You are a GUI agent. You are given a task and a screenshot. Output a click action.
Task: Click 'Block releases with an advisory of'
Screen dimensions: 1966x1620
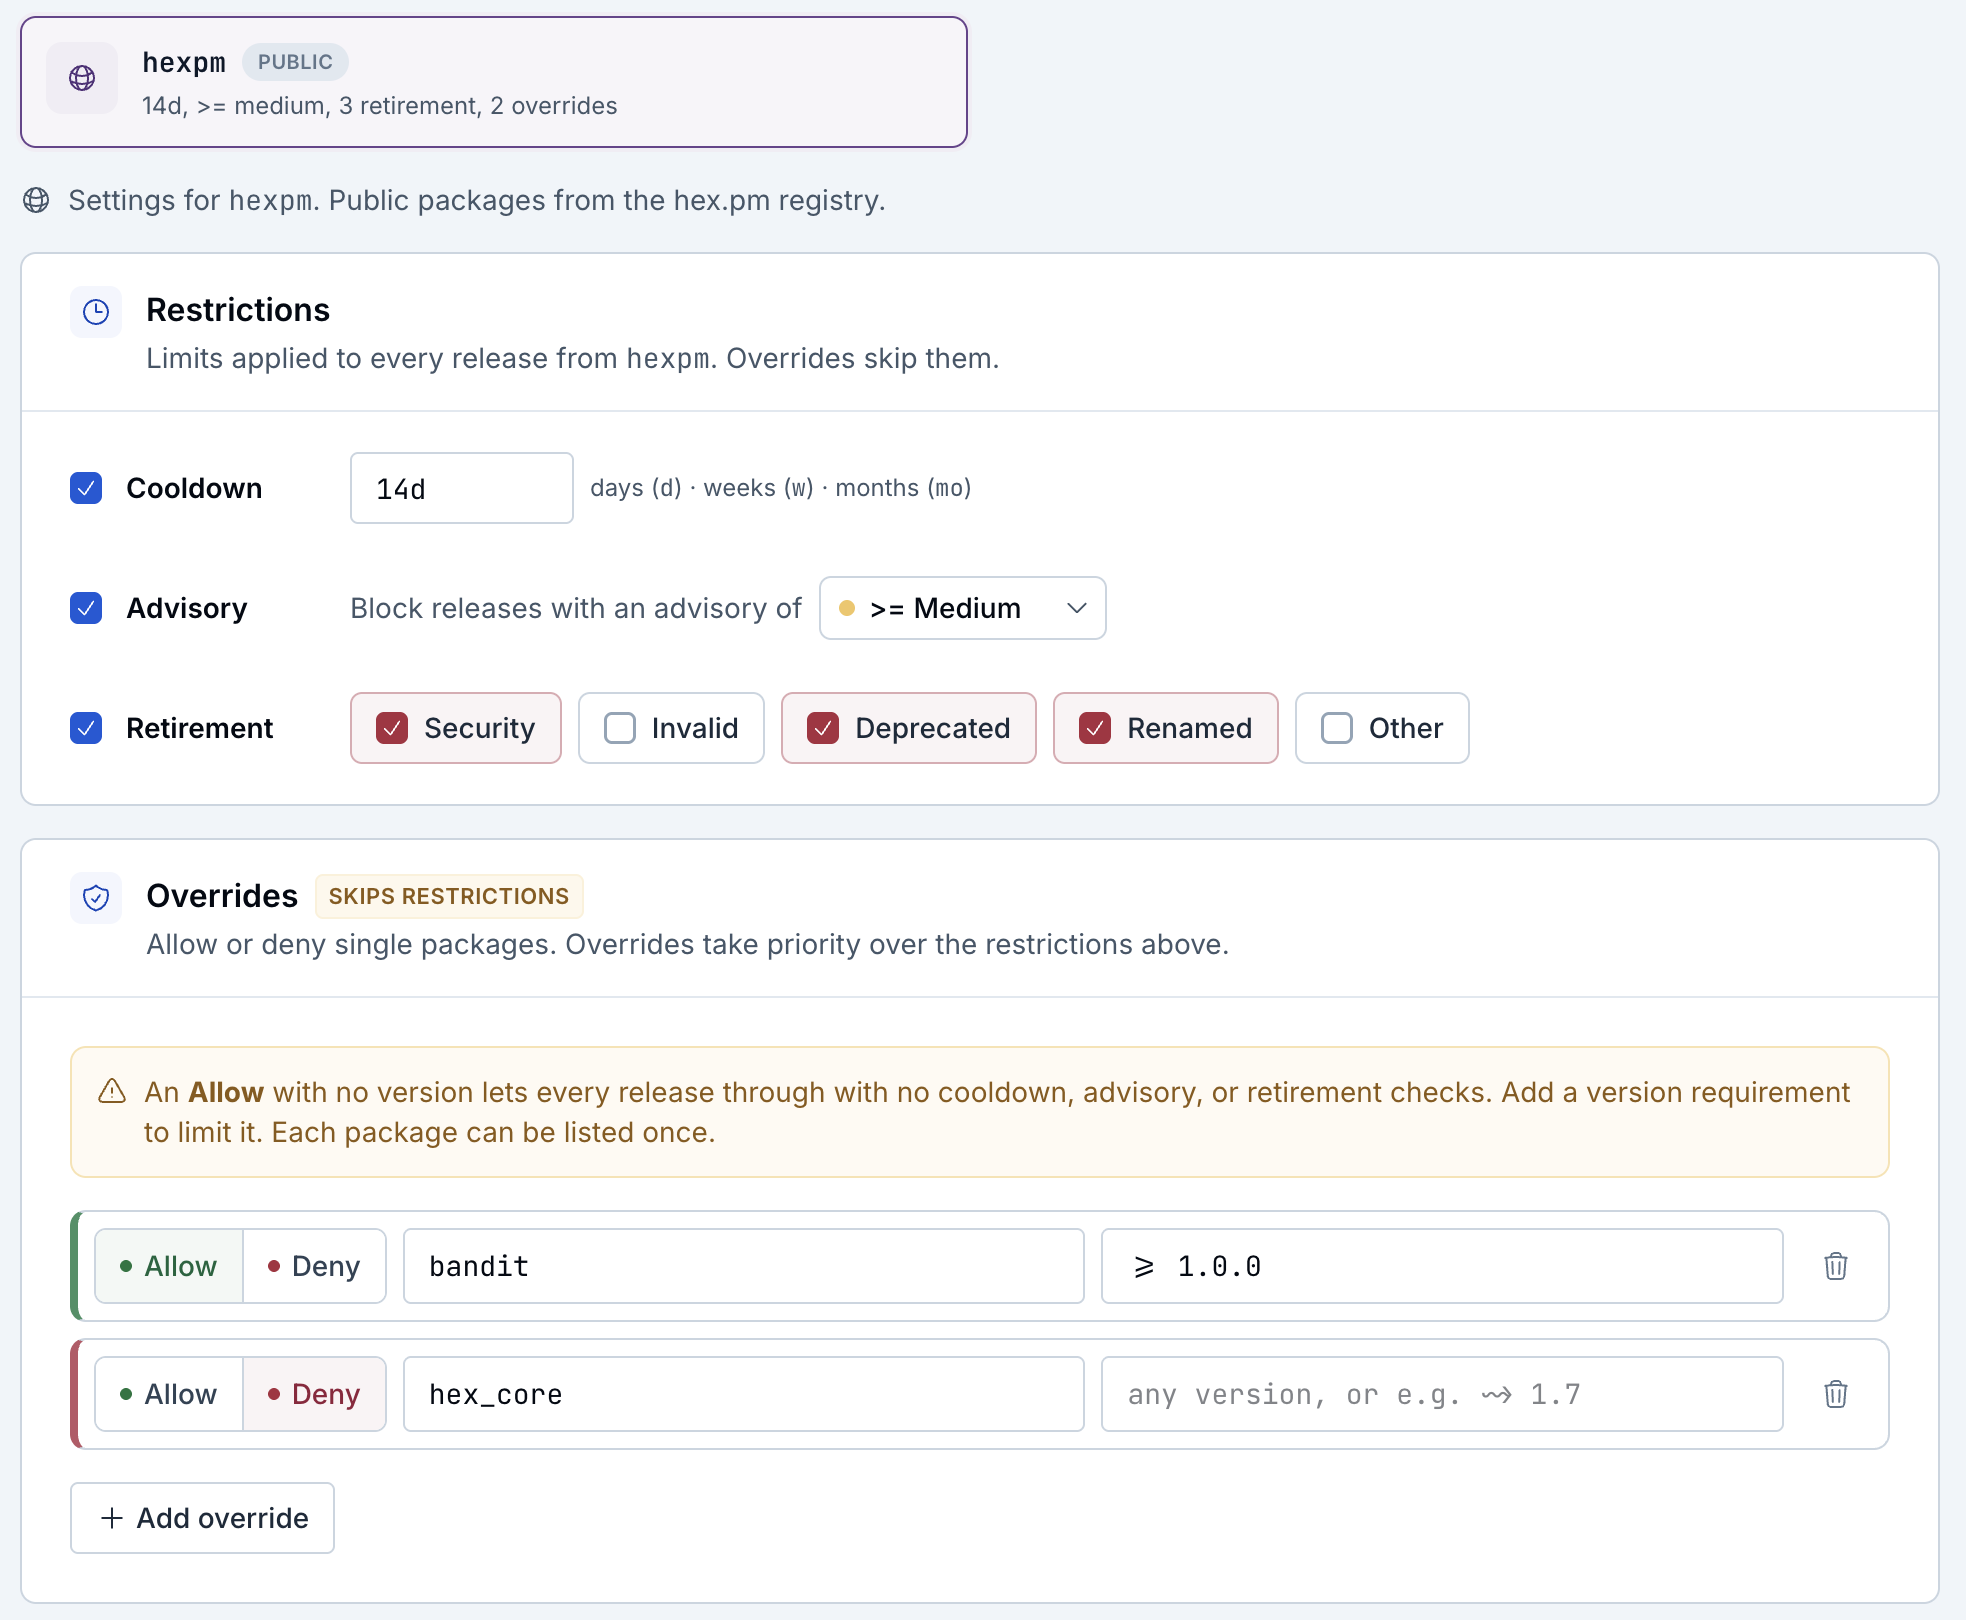pos(576,608)
